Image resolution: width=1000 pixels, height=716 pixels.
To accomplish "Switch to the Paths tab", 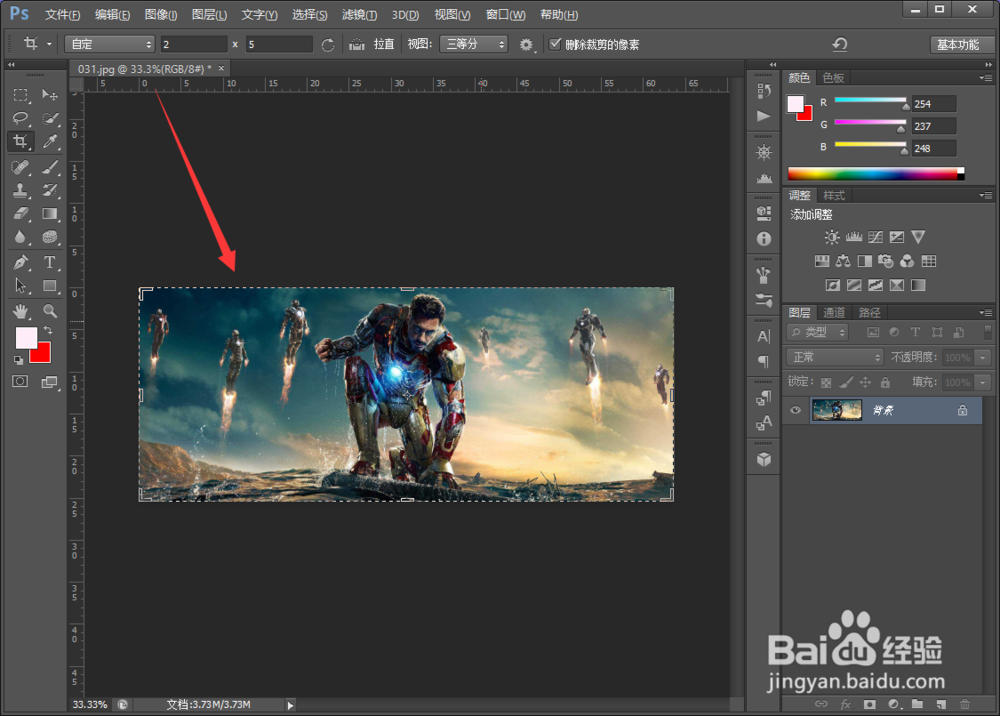I will (869, 312).
